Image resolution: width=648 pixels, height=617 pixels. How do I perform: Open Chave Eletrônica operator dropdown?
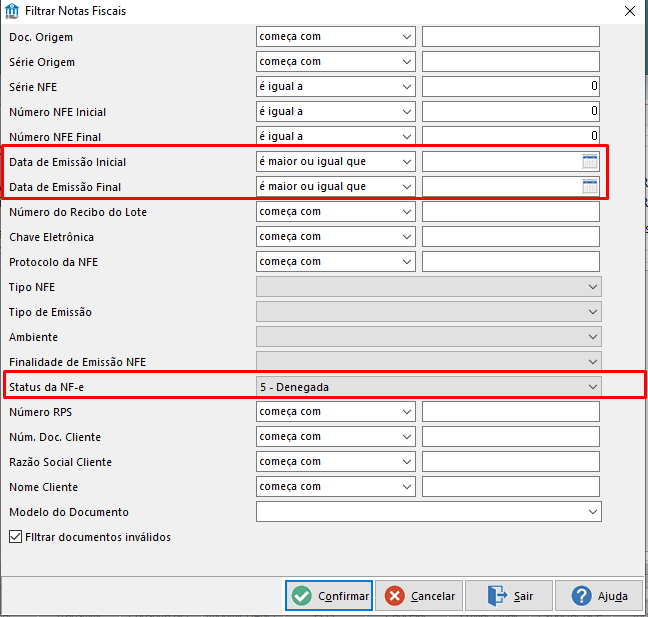coord(336,236)
